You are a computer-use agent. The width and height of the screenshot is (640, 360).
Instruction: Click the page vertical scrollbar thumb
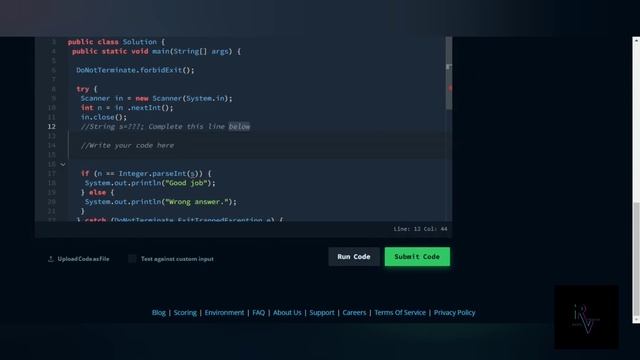[x=636, y=258]
